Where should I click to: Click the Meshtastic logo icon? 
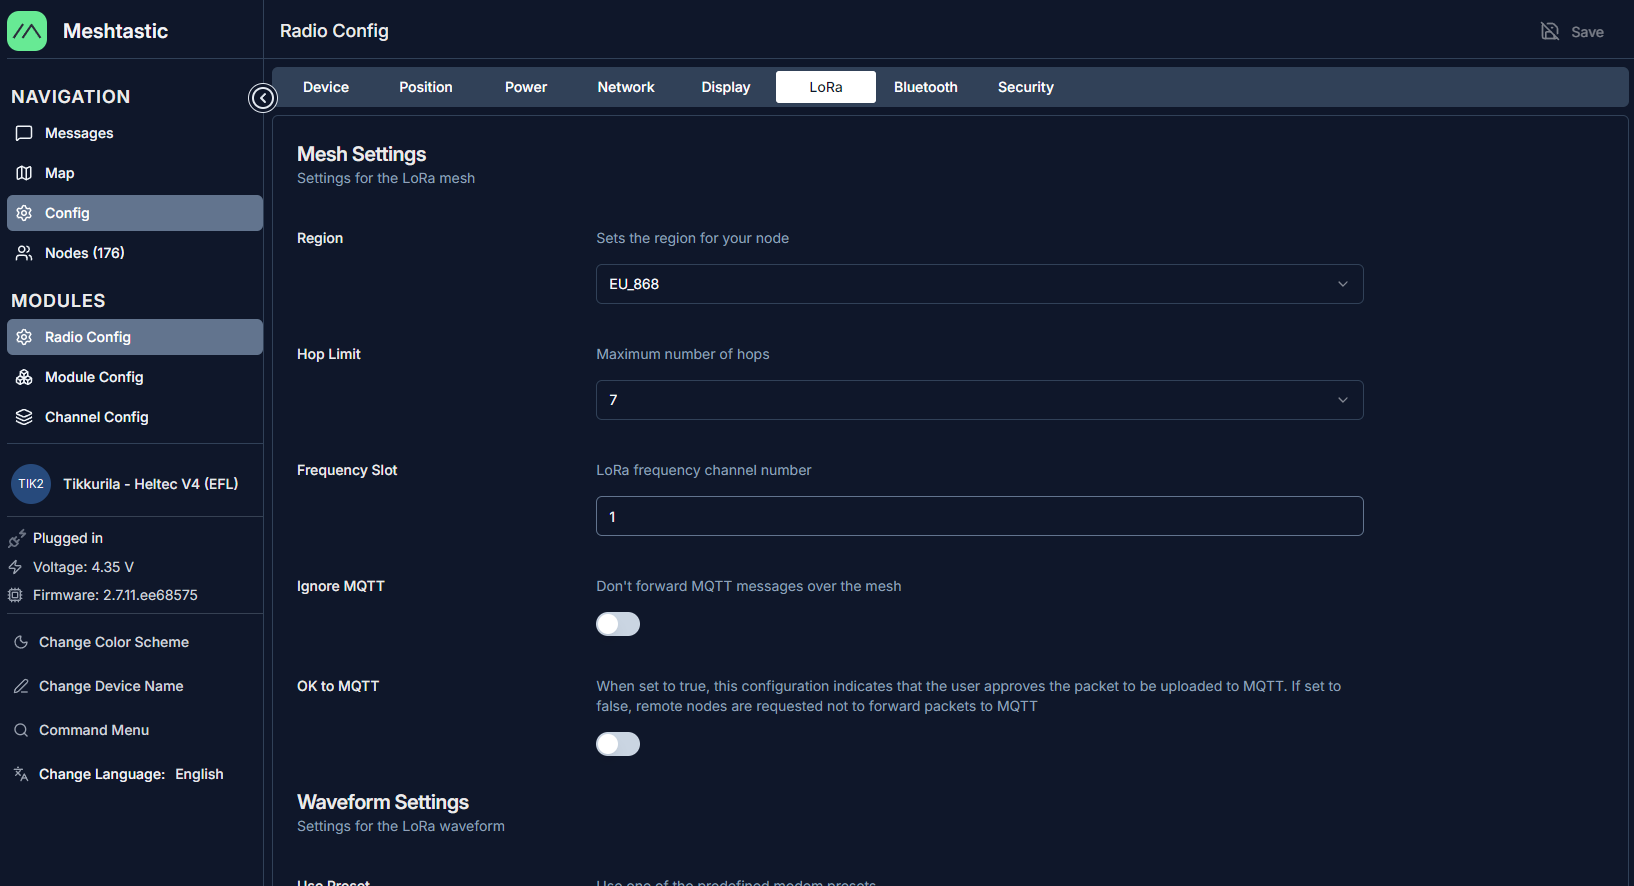[x=27, y=31]
